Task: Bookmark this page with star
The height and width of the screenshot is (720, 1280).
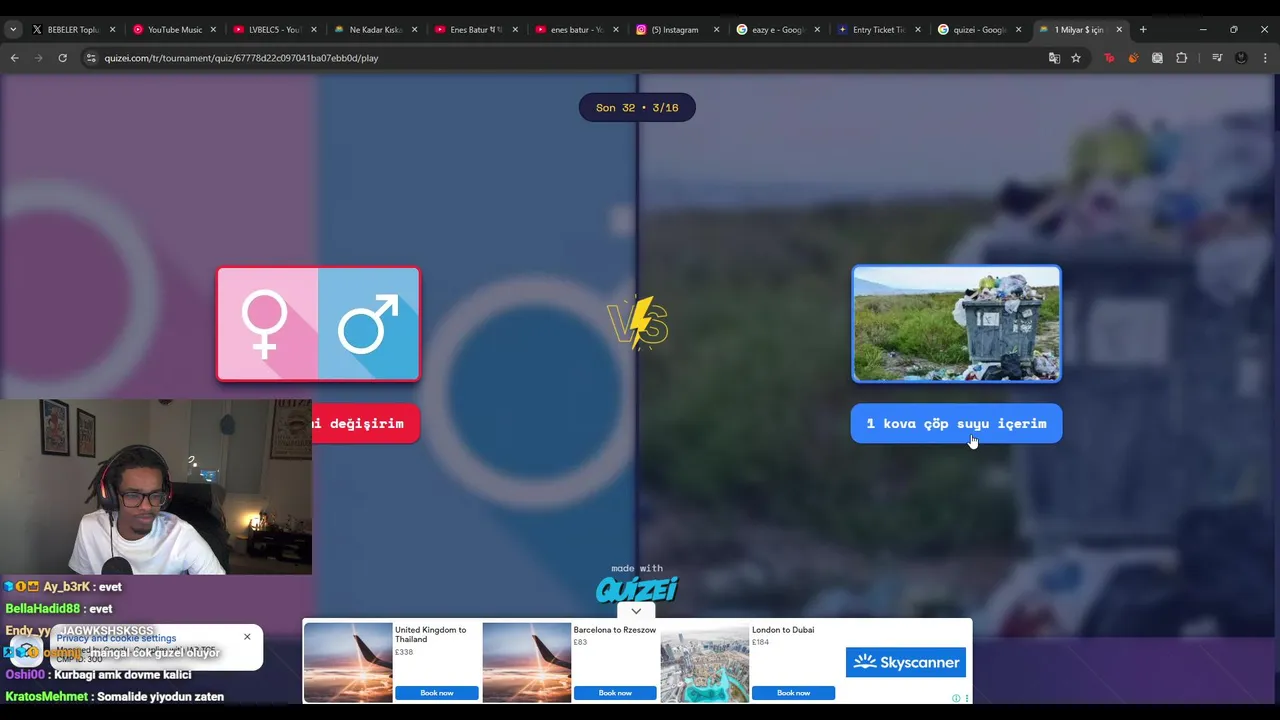Action: (x=1076, y=58)
